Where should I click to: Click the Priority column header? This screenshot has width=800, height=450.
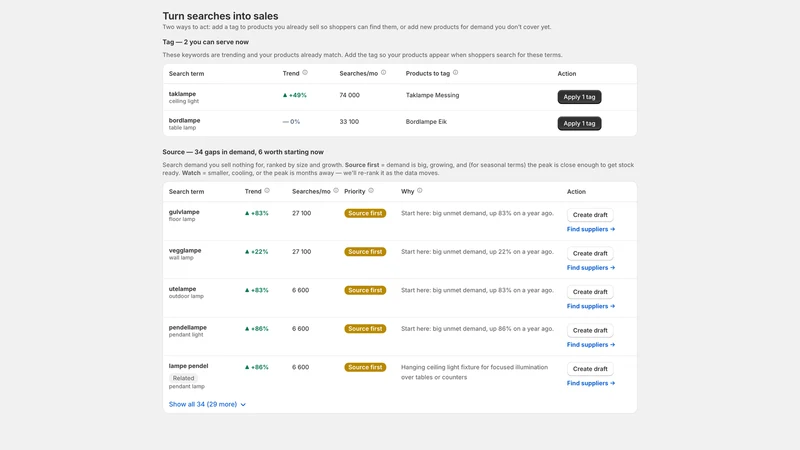[x=355, y=191]
